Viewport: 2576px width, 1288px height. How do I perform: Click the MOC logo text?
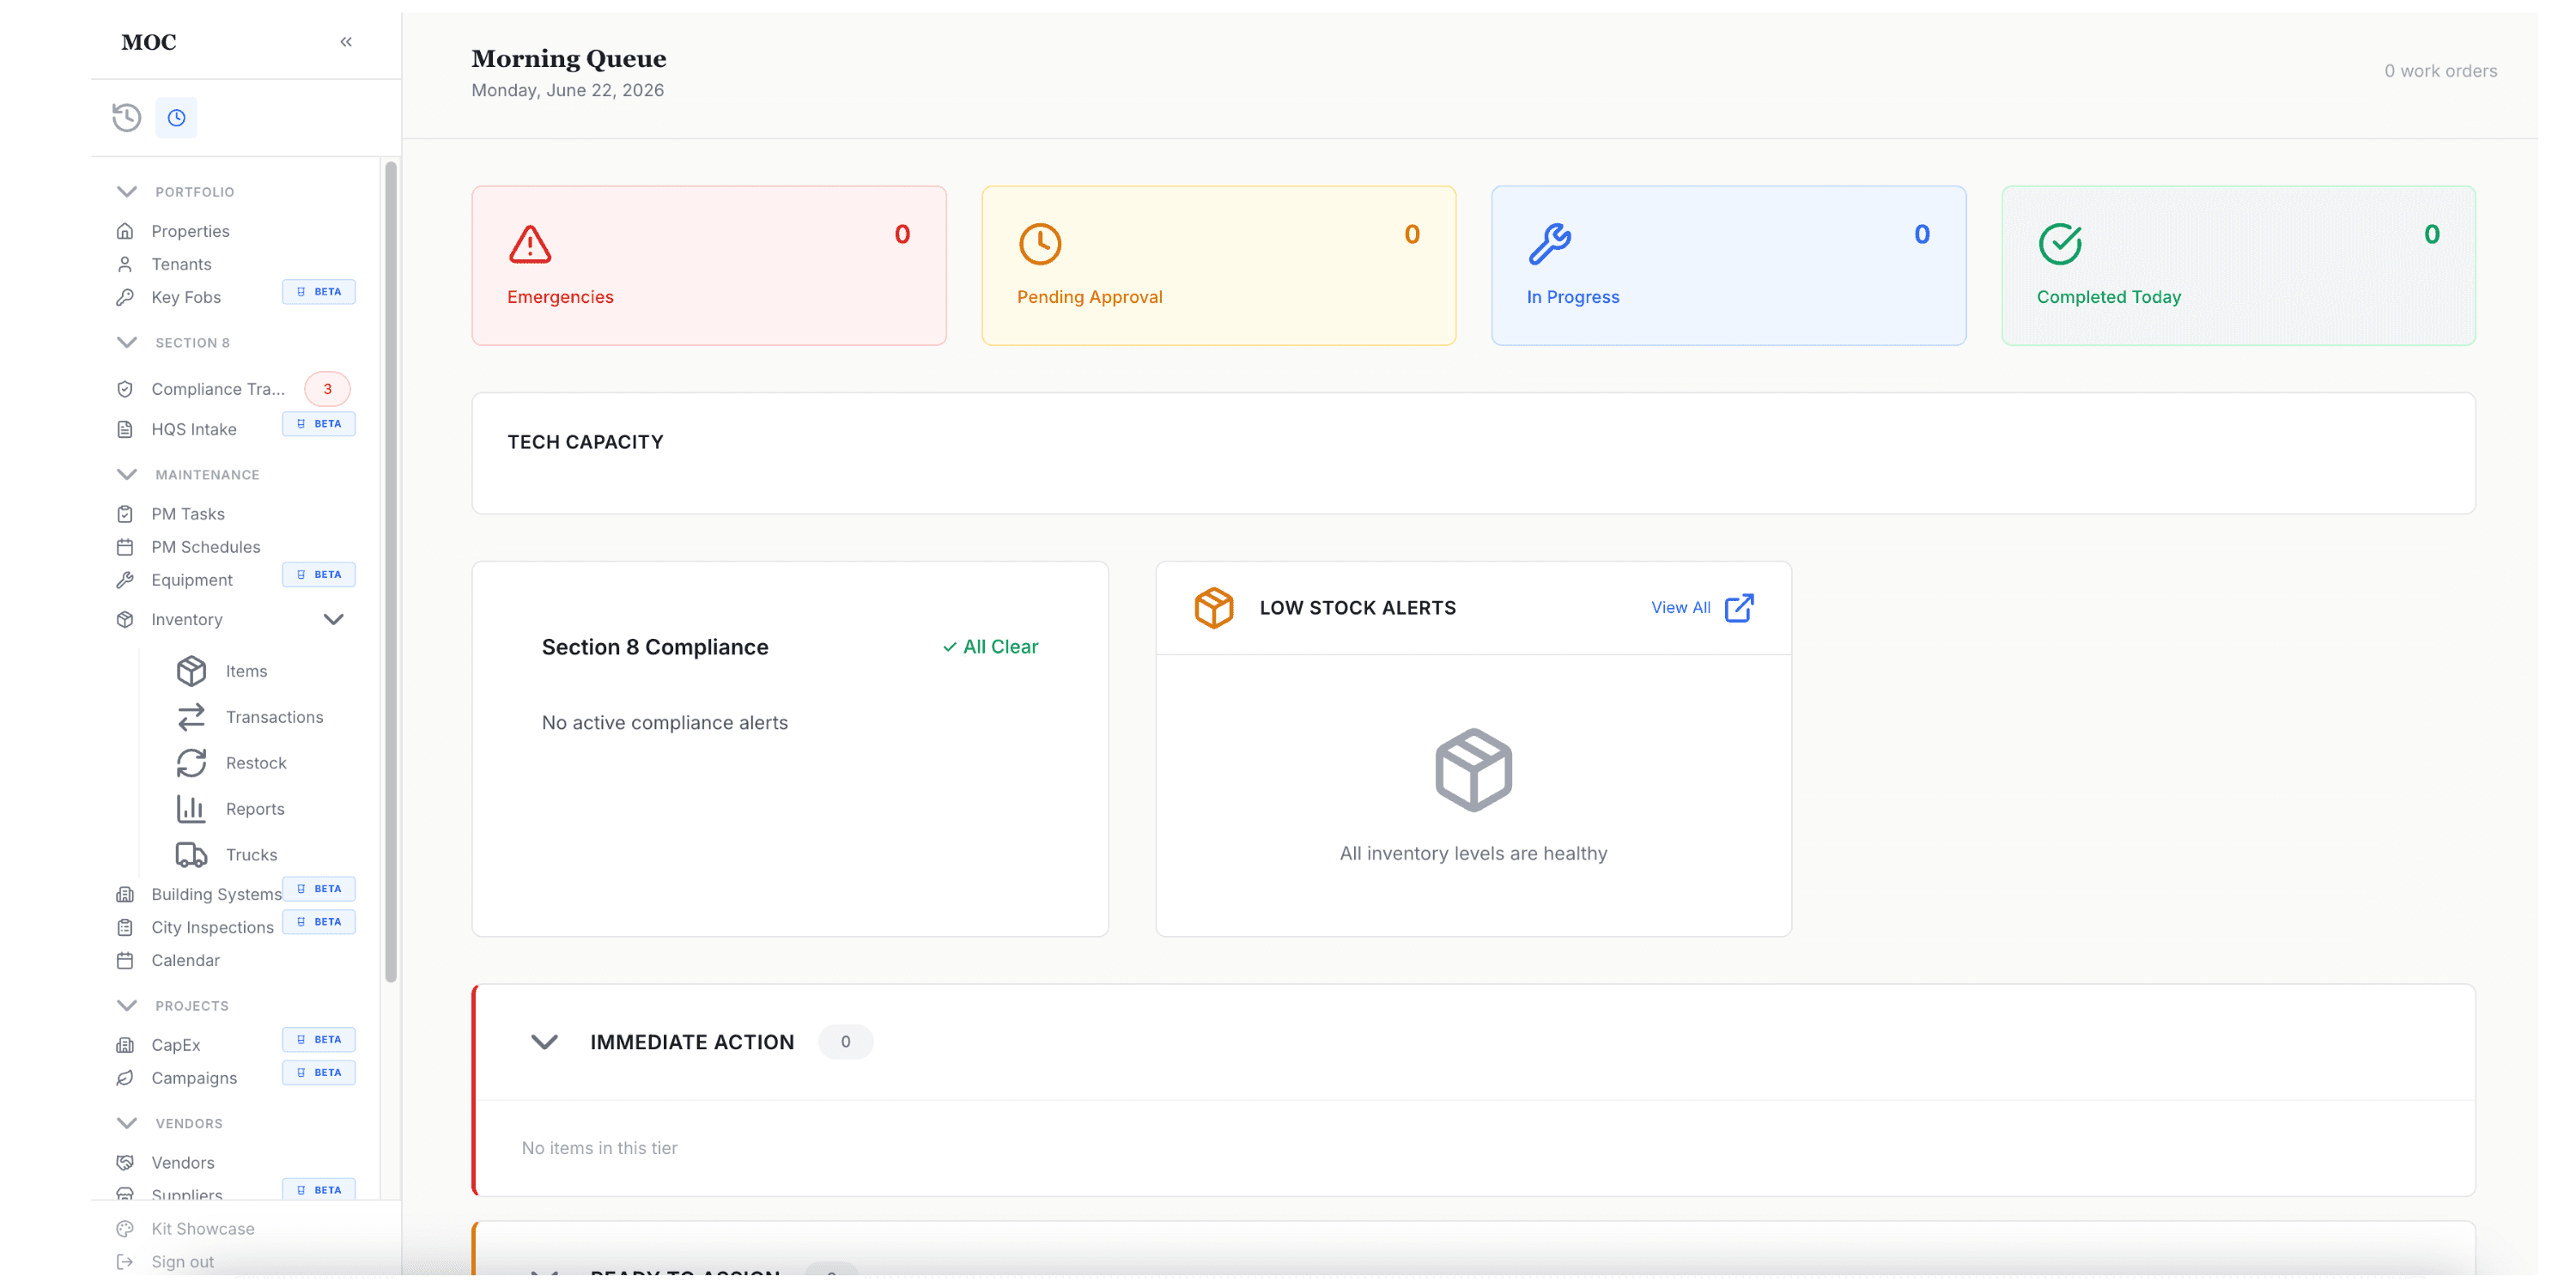tap(149, 42)
